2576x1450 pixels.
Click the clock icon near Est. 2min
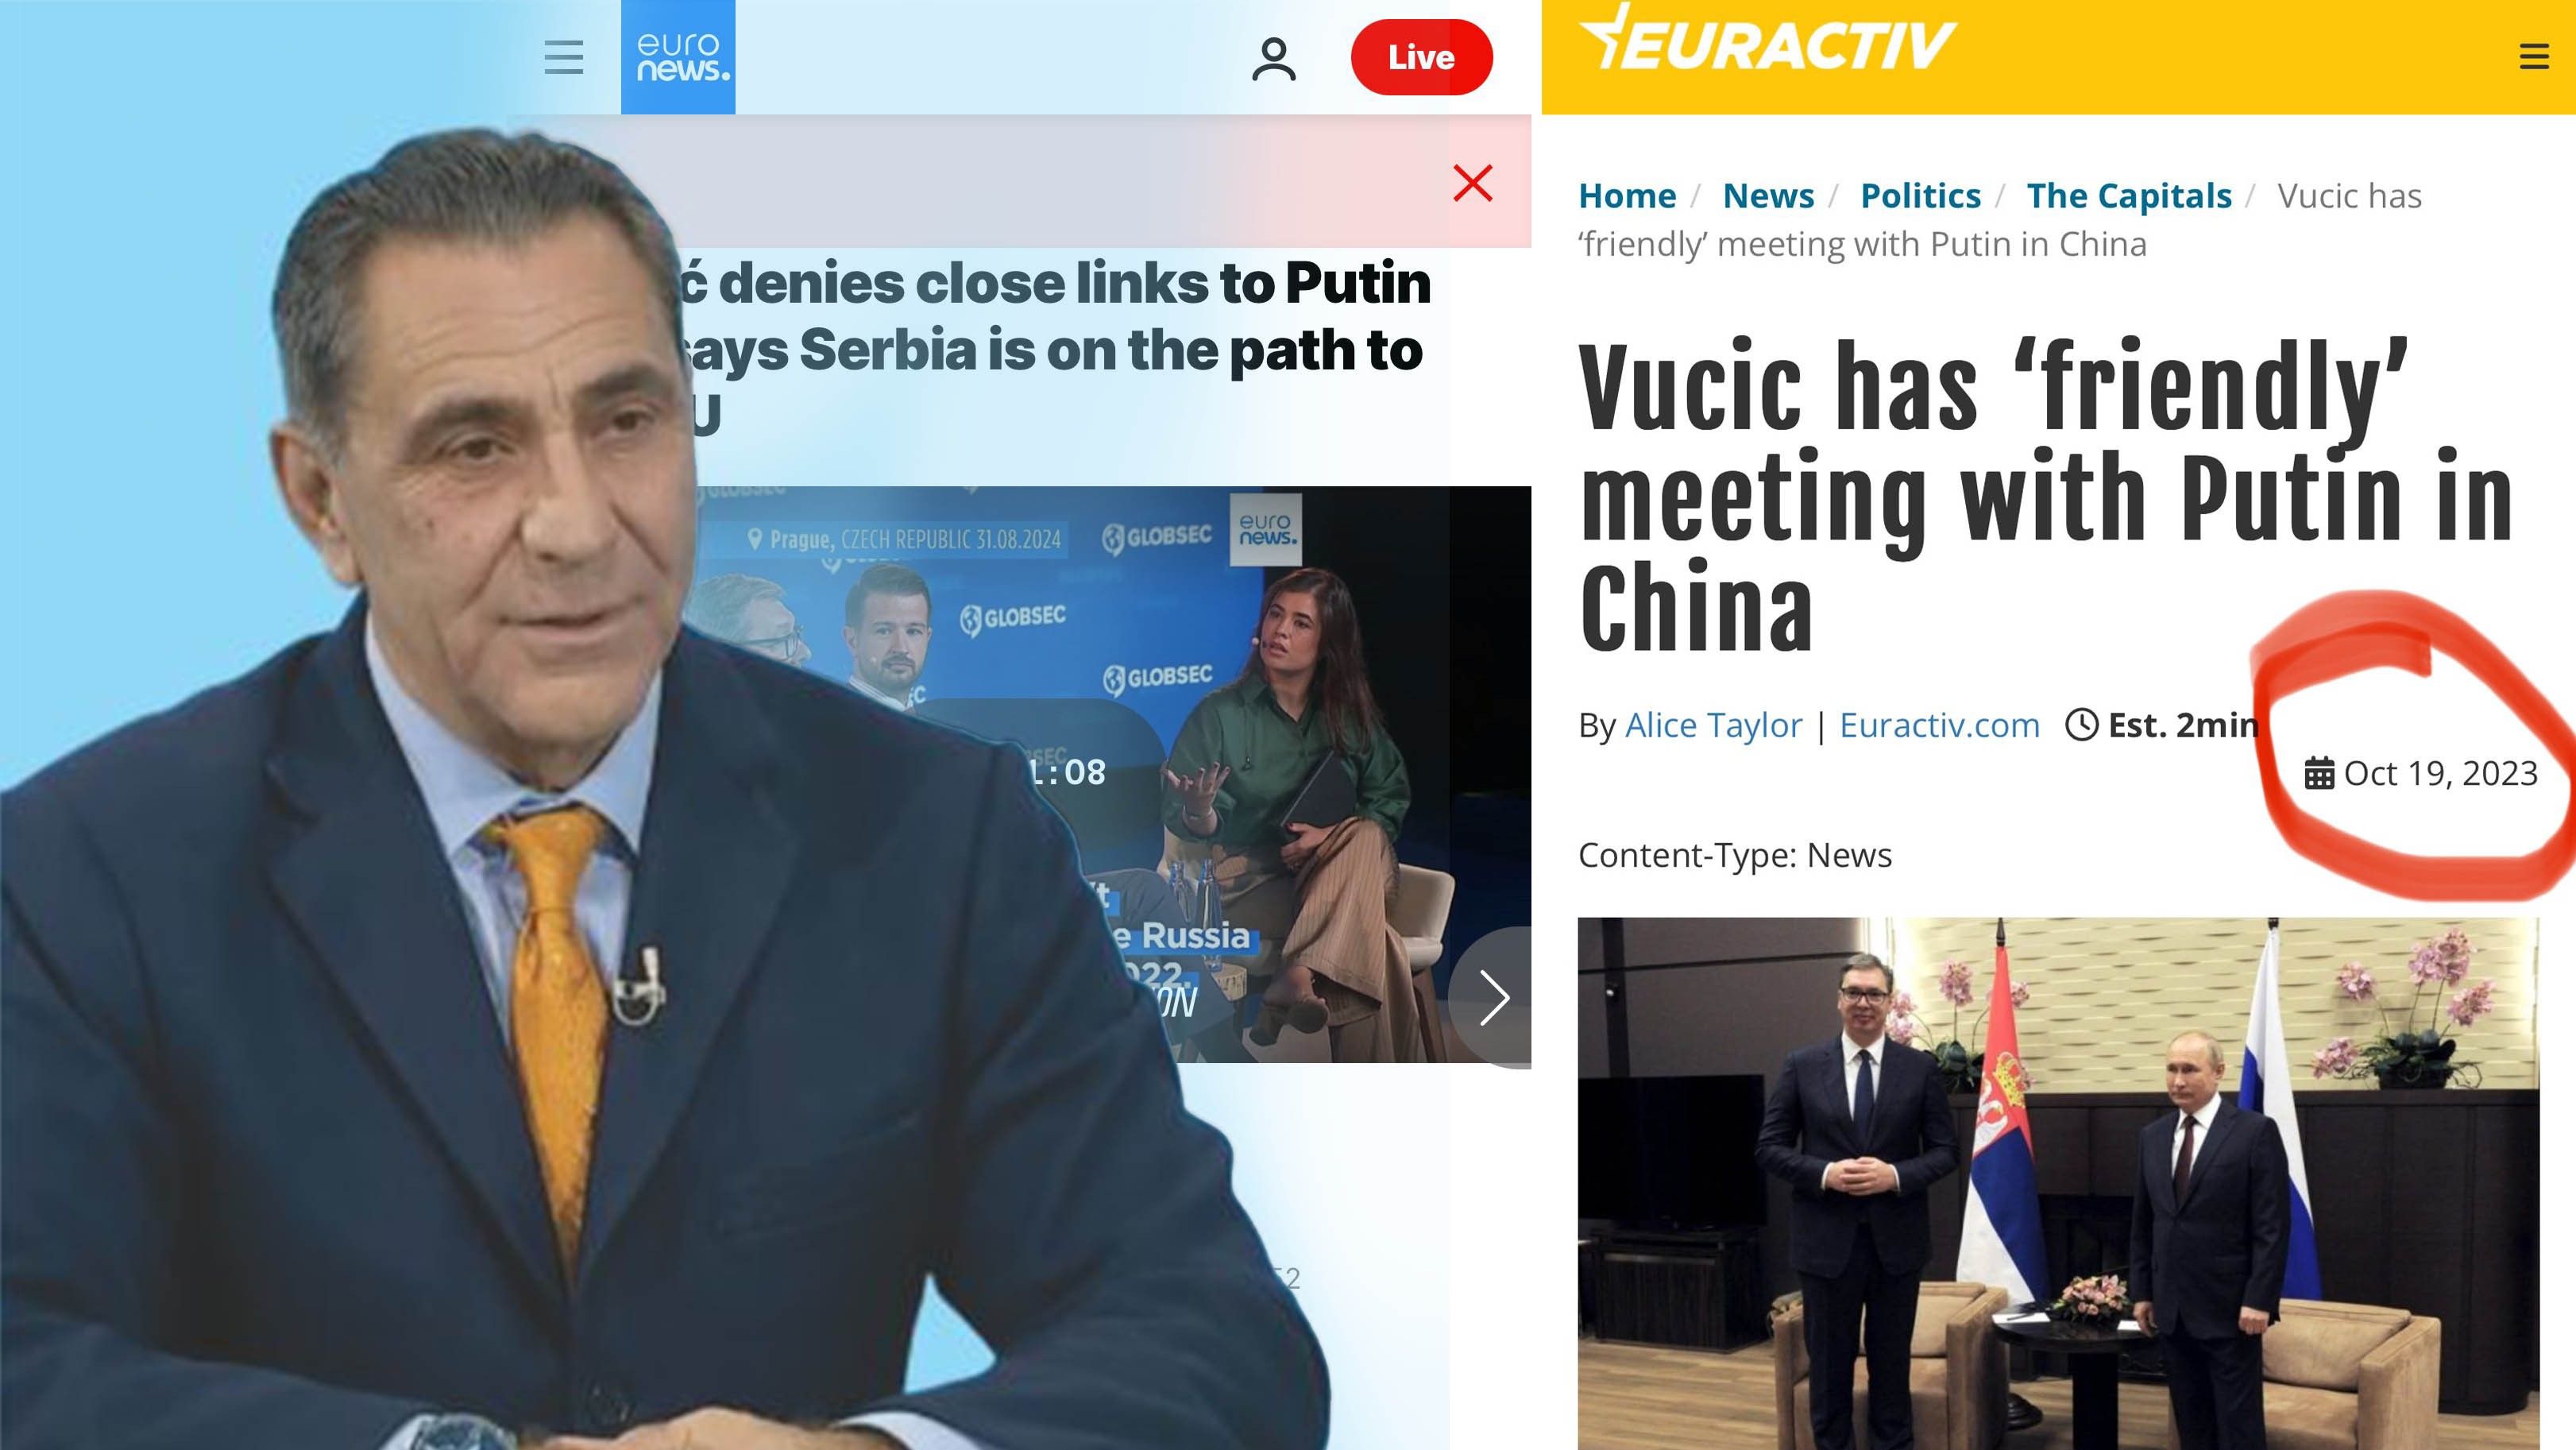[2082, 724]
